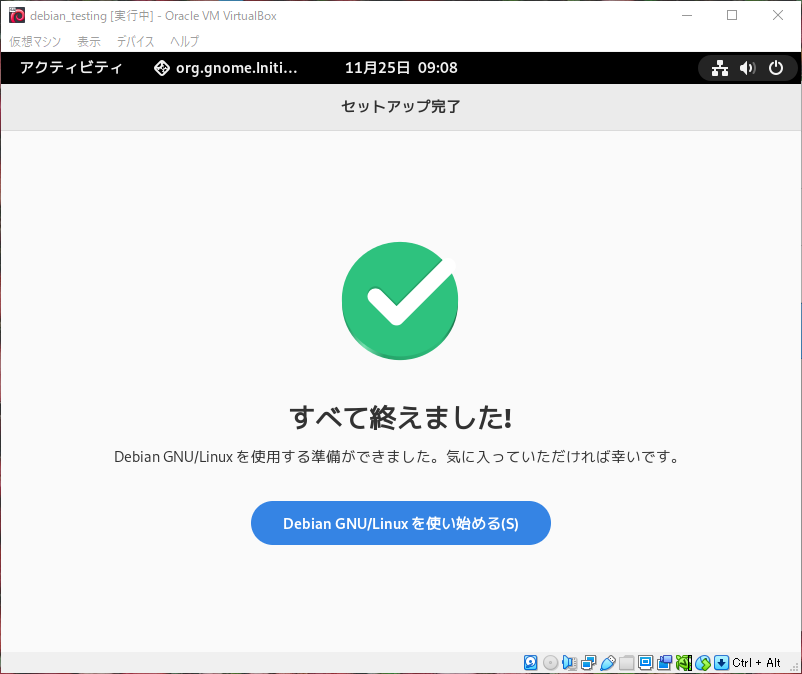Click the CPU virtualization turtle status icon

point(684,663)
